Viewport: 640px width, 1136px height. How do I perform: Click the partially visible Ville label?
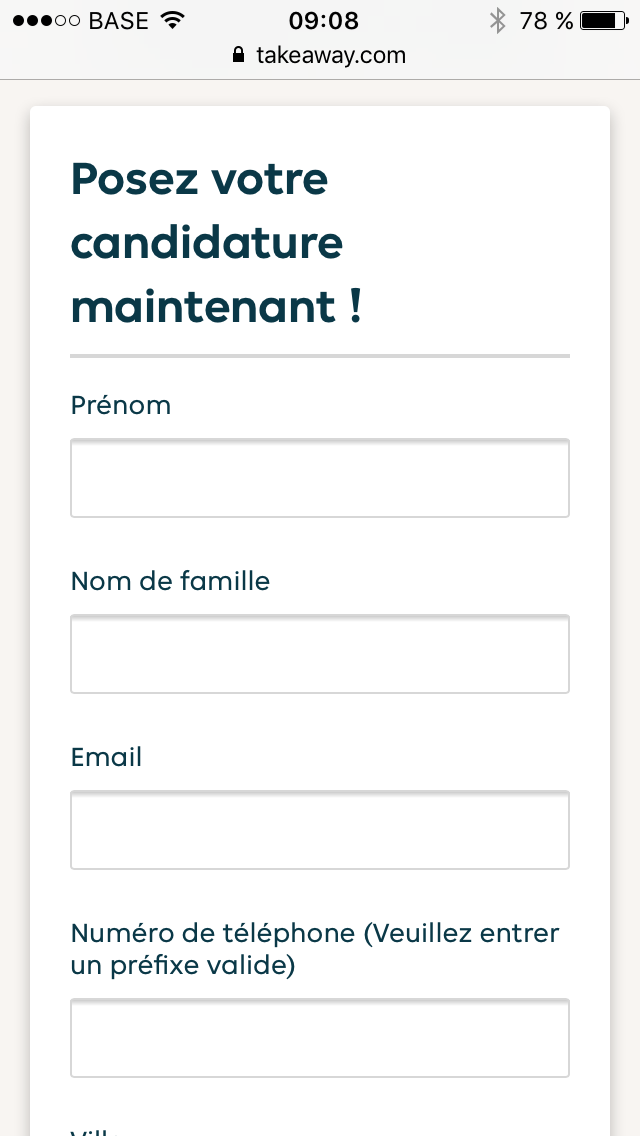click(95, 1132)
